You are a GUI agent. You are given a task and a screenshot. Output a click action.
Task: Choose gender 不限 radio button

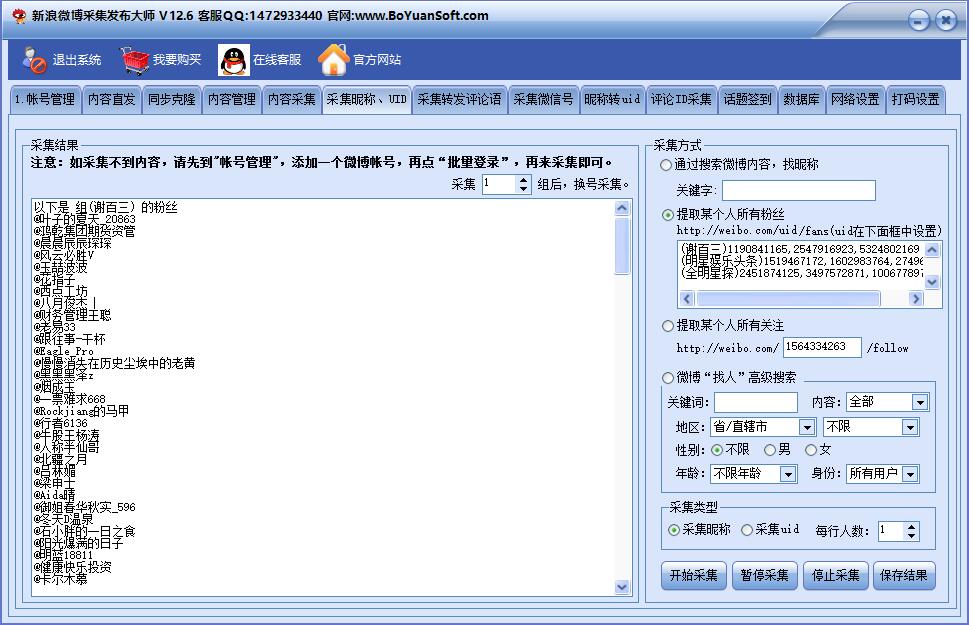[717, 450]
